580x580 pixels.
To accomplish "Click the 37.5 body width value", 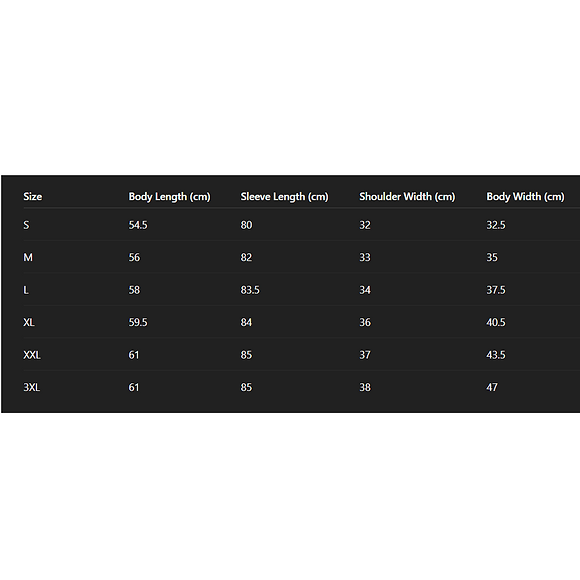I will (x=496, y=290).
